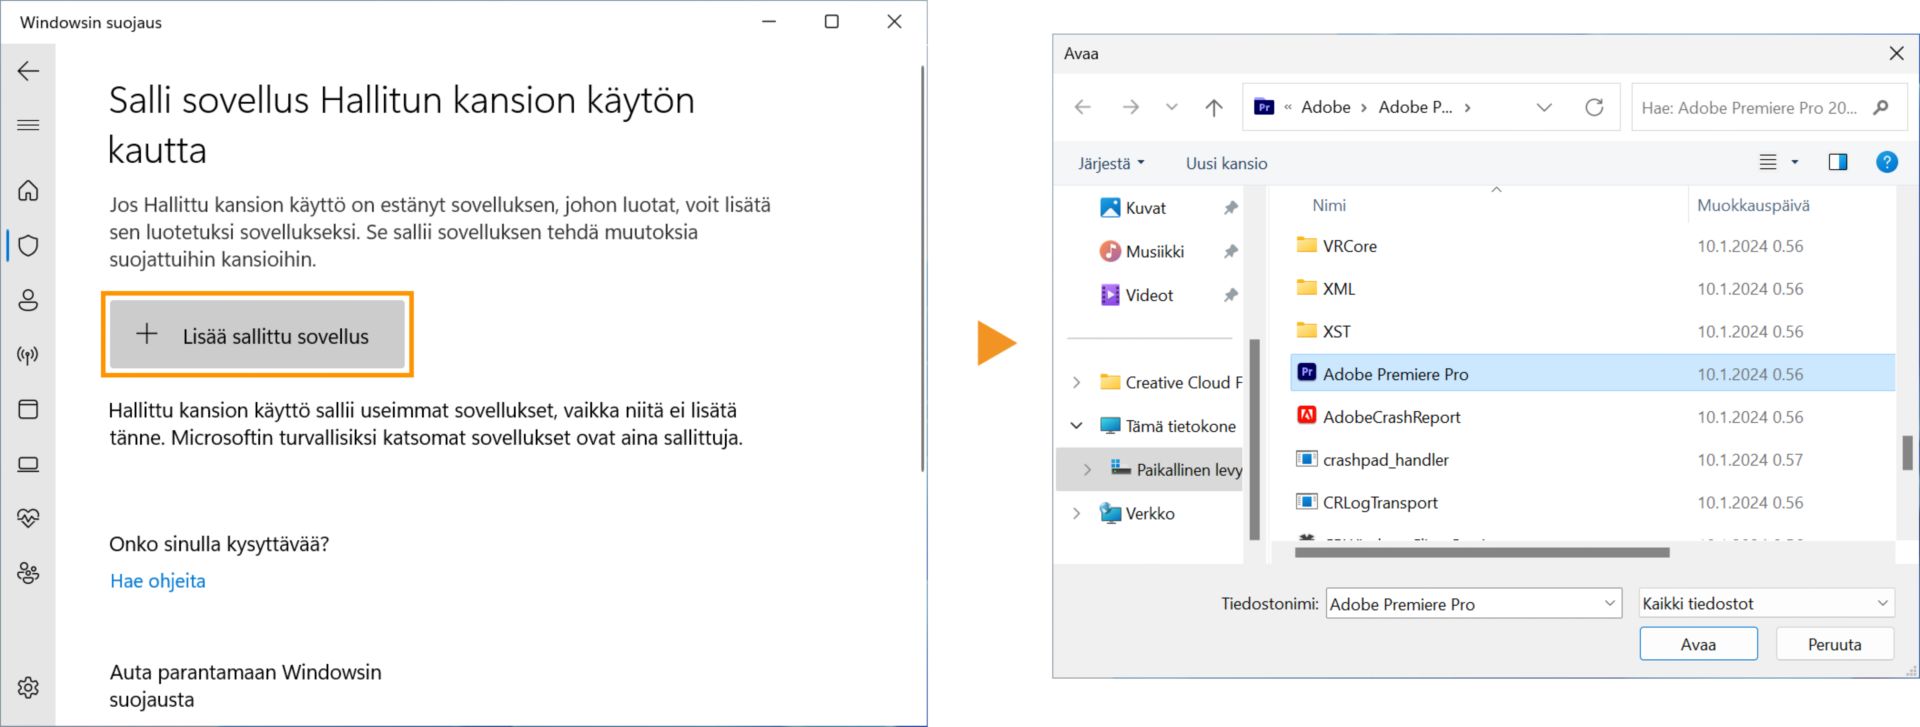Select Videot in navigation pane

[1149, 295]
